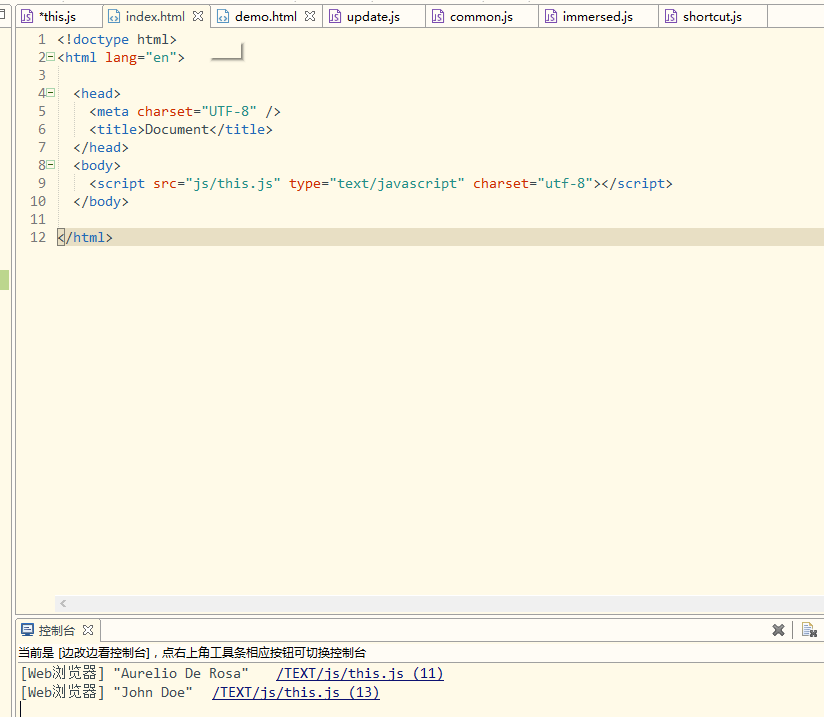This screenshot has height=717, width=824.
Task: Click the word Document in the title tag
Action: 177,129
